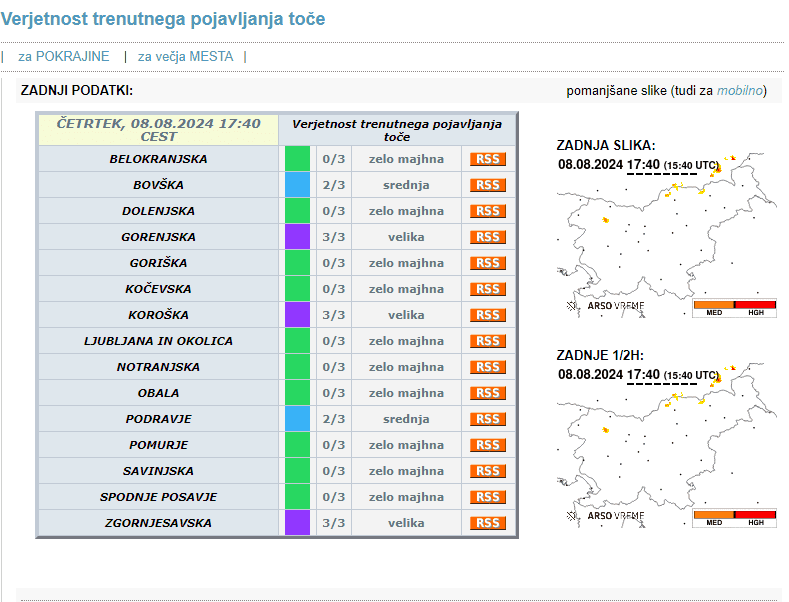
Task: Open the Koroška RSS feed icon
Action: point(488,315)
